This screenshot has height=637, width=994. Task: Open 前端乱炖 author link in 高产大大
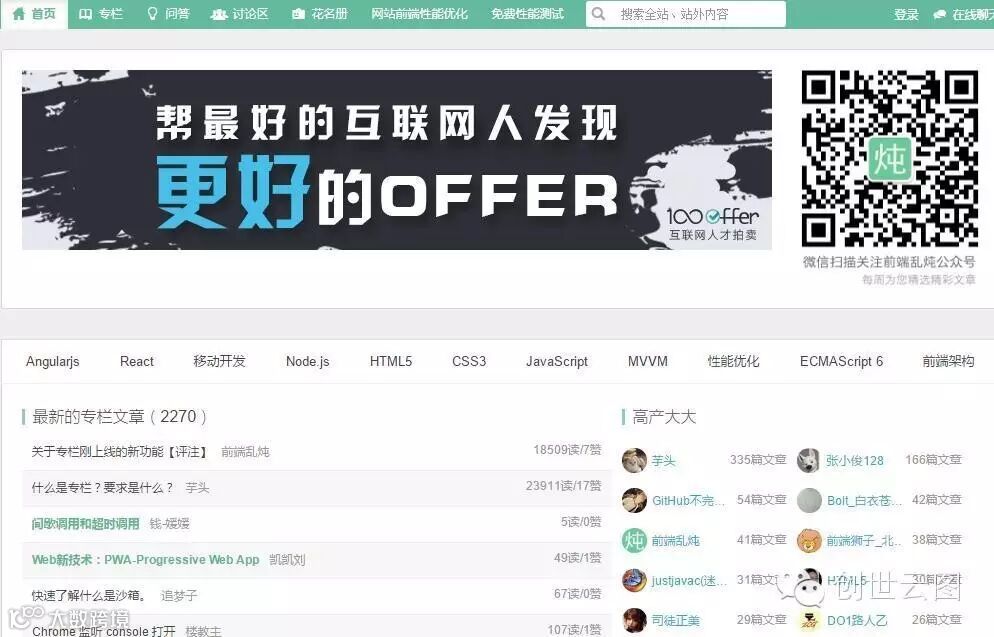click(676, 541)
